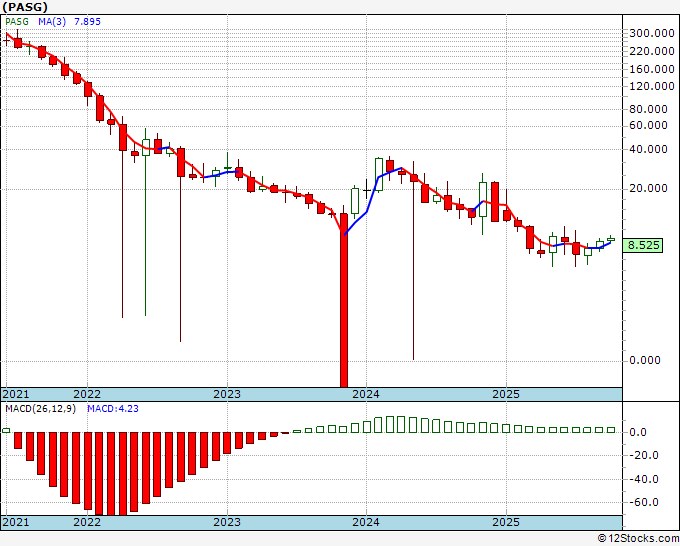Image resolution: width=680 pixels, height=546 pixels.
Task: Click the MACD:4.23 value label
Action: click(x=113, y=409)
